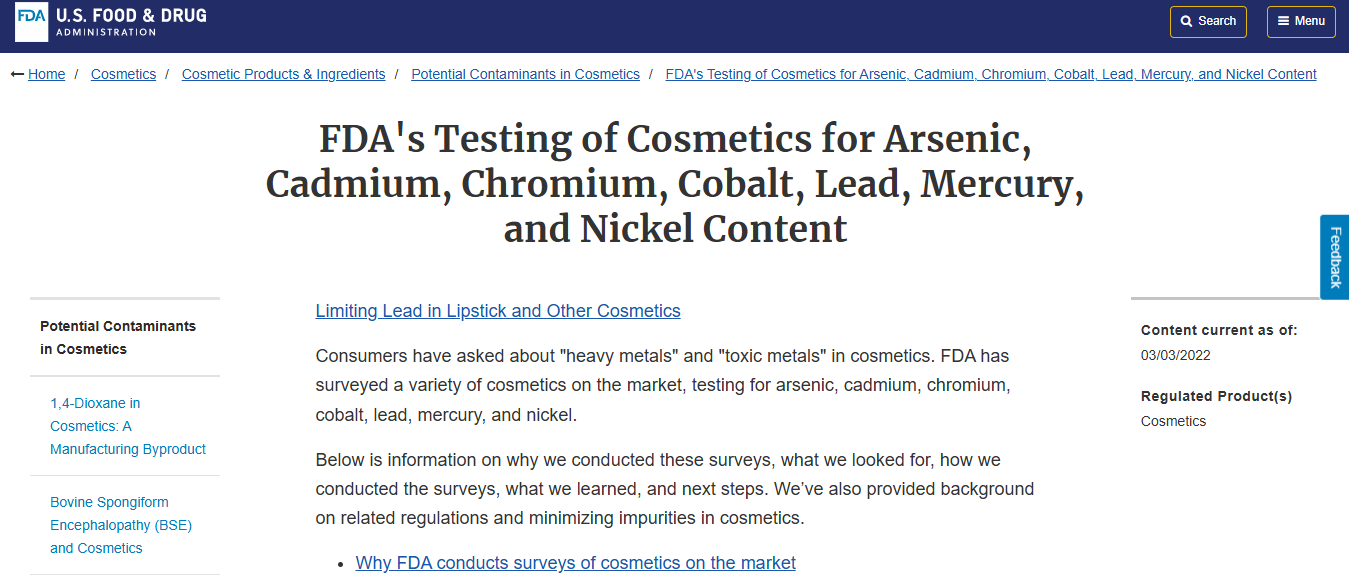Image resolution: width=1349 pixels, height=582 pixels.
Task: Click the page title heading
Action: point(675,184)
